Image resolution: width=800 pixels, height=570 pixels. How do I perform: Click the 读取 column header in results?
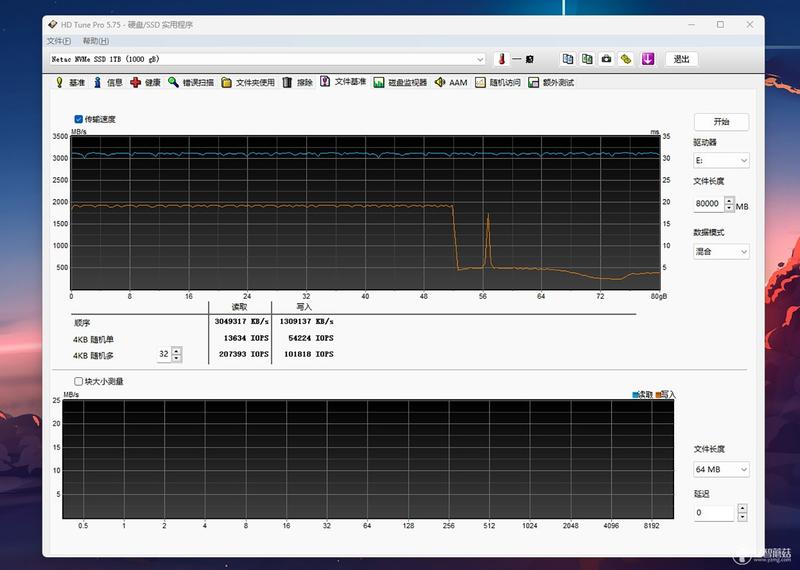[239, 307]
